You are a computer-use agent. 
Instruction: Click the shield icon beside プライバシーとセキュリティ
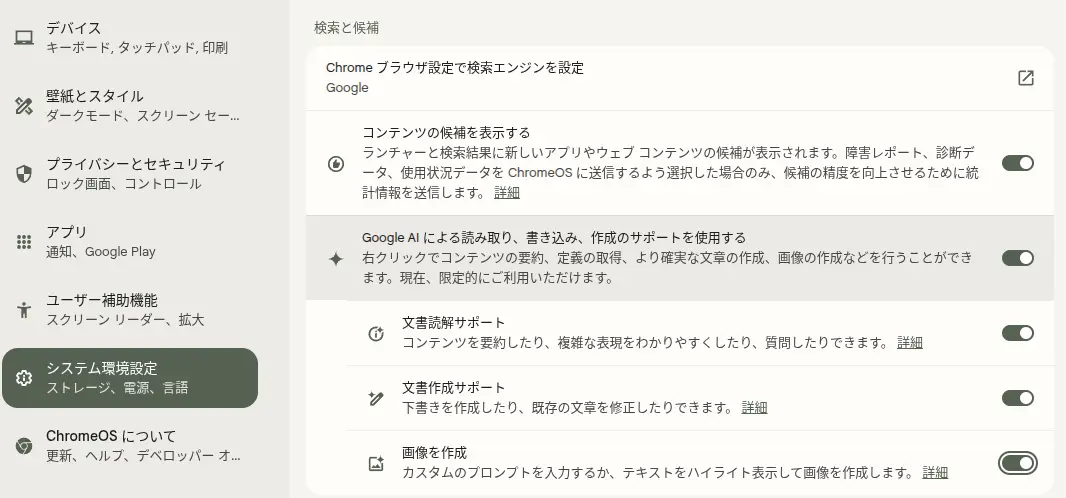click(x=24, y=174)
